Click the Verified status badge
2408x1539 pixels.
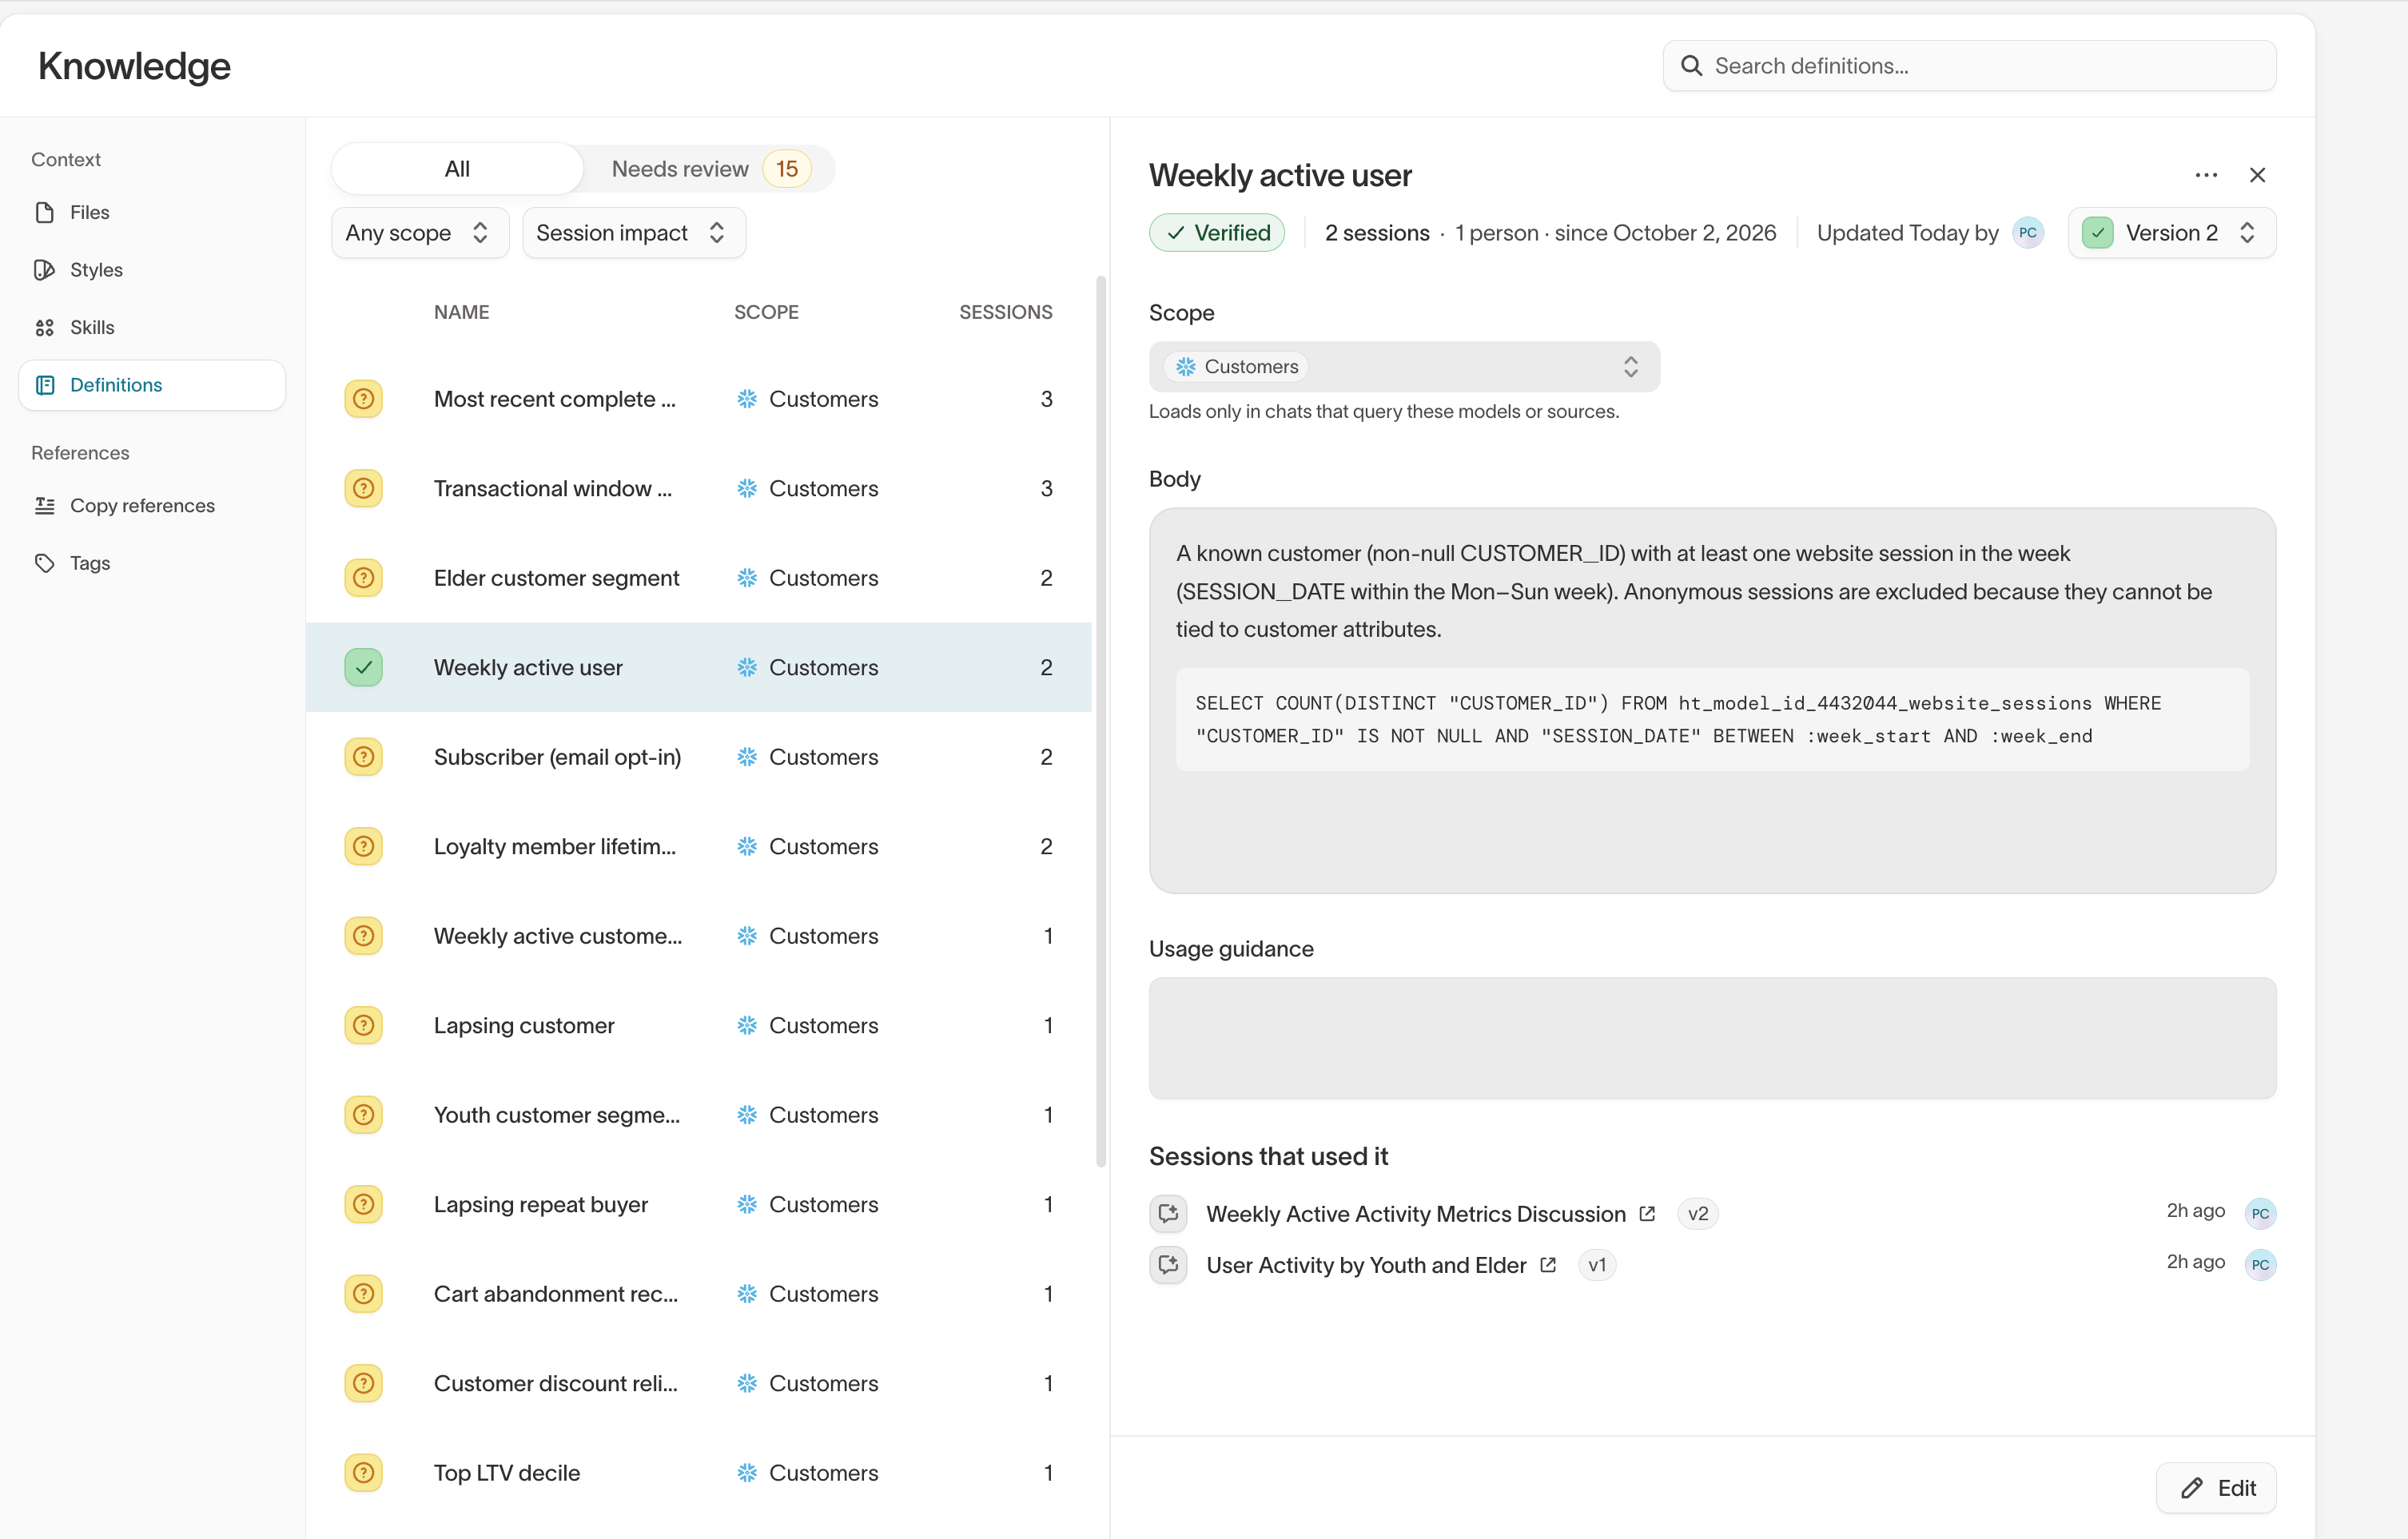click(x=1217, y=233)
